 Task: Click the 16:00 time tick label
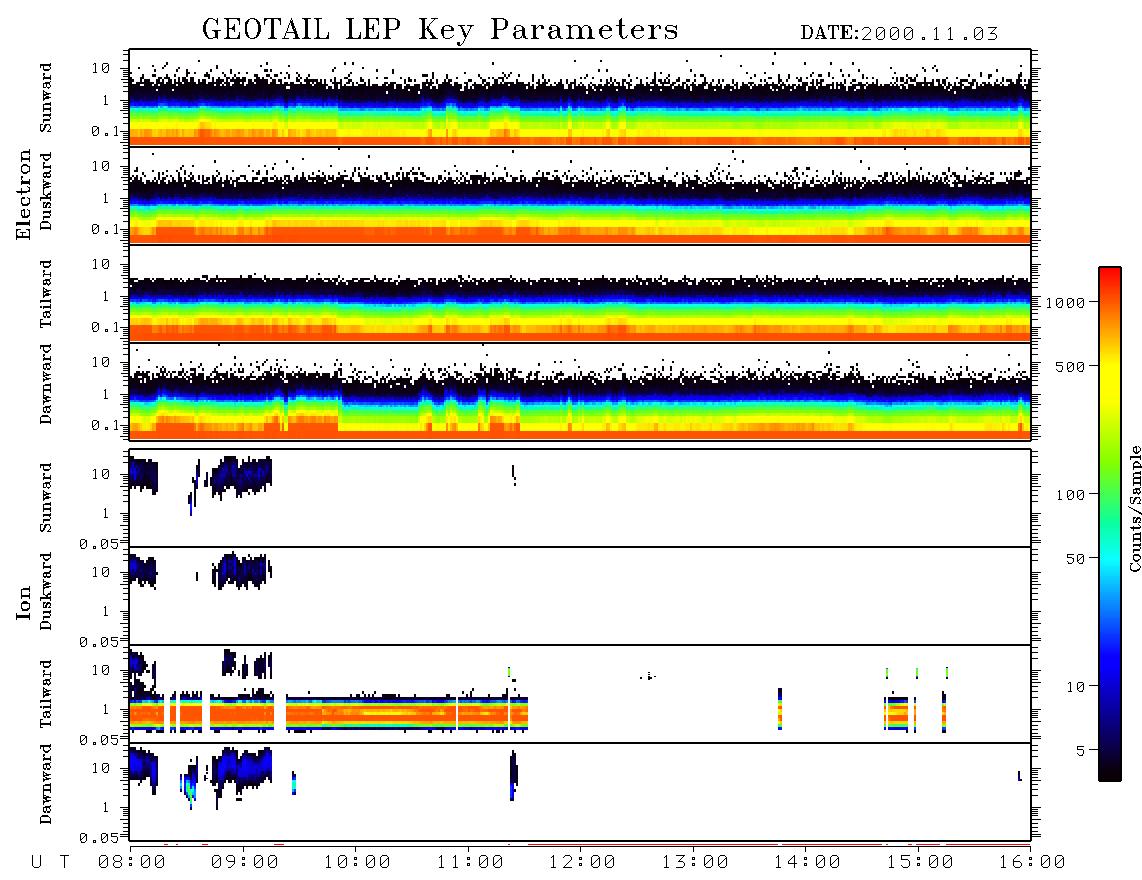1032,862
